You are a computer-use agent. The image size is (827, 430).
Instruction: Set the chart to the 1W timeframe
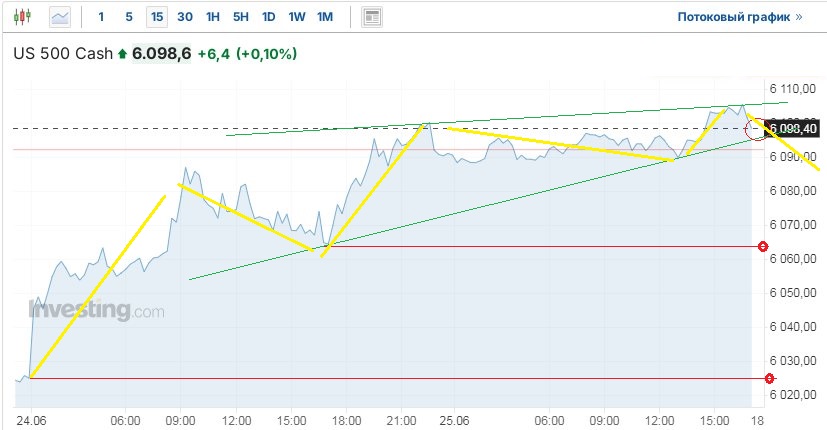tap(297, 17)
